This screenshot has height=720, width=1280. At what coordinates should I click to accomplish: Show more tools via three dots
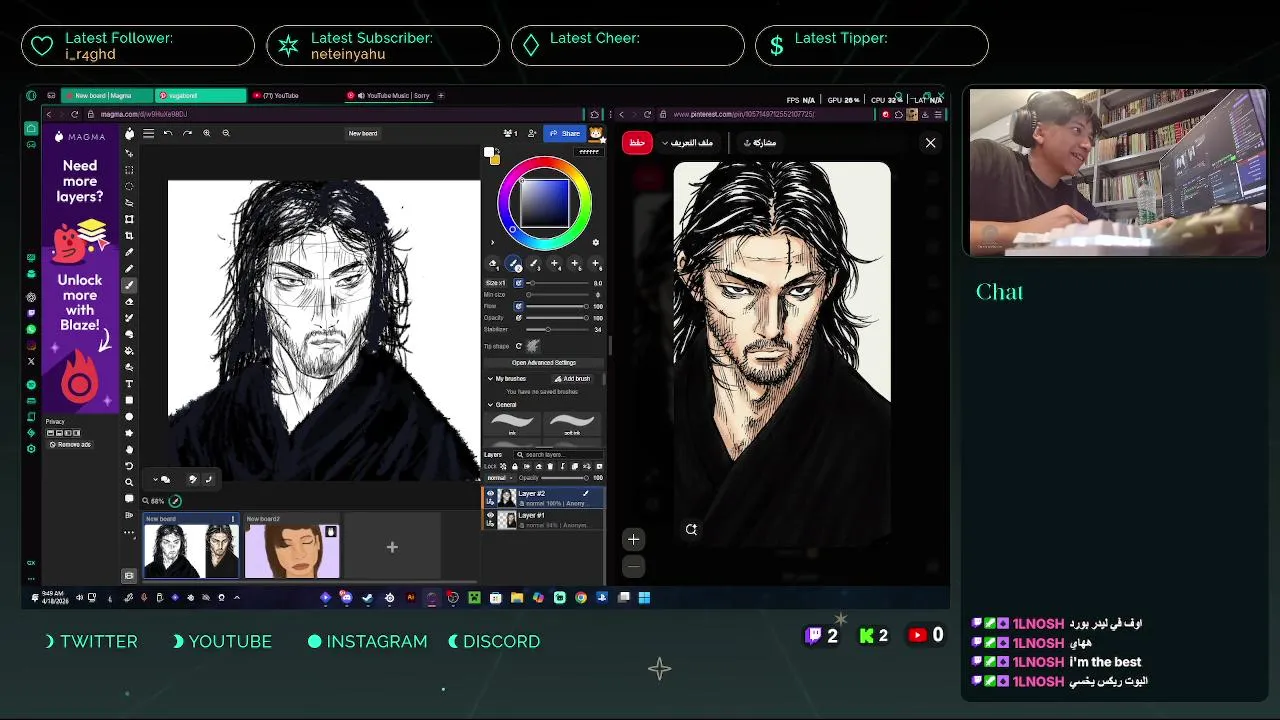click(x=129, y=533)
